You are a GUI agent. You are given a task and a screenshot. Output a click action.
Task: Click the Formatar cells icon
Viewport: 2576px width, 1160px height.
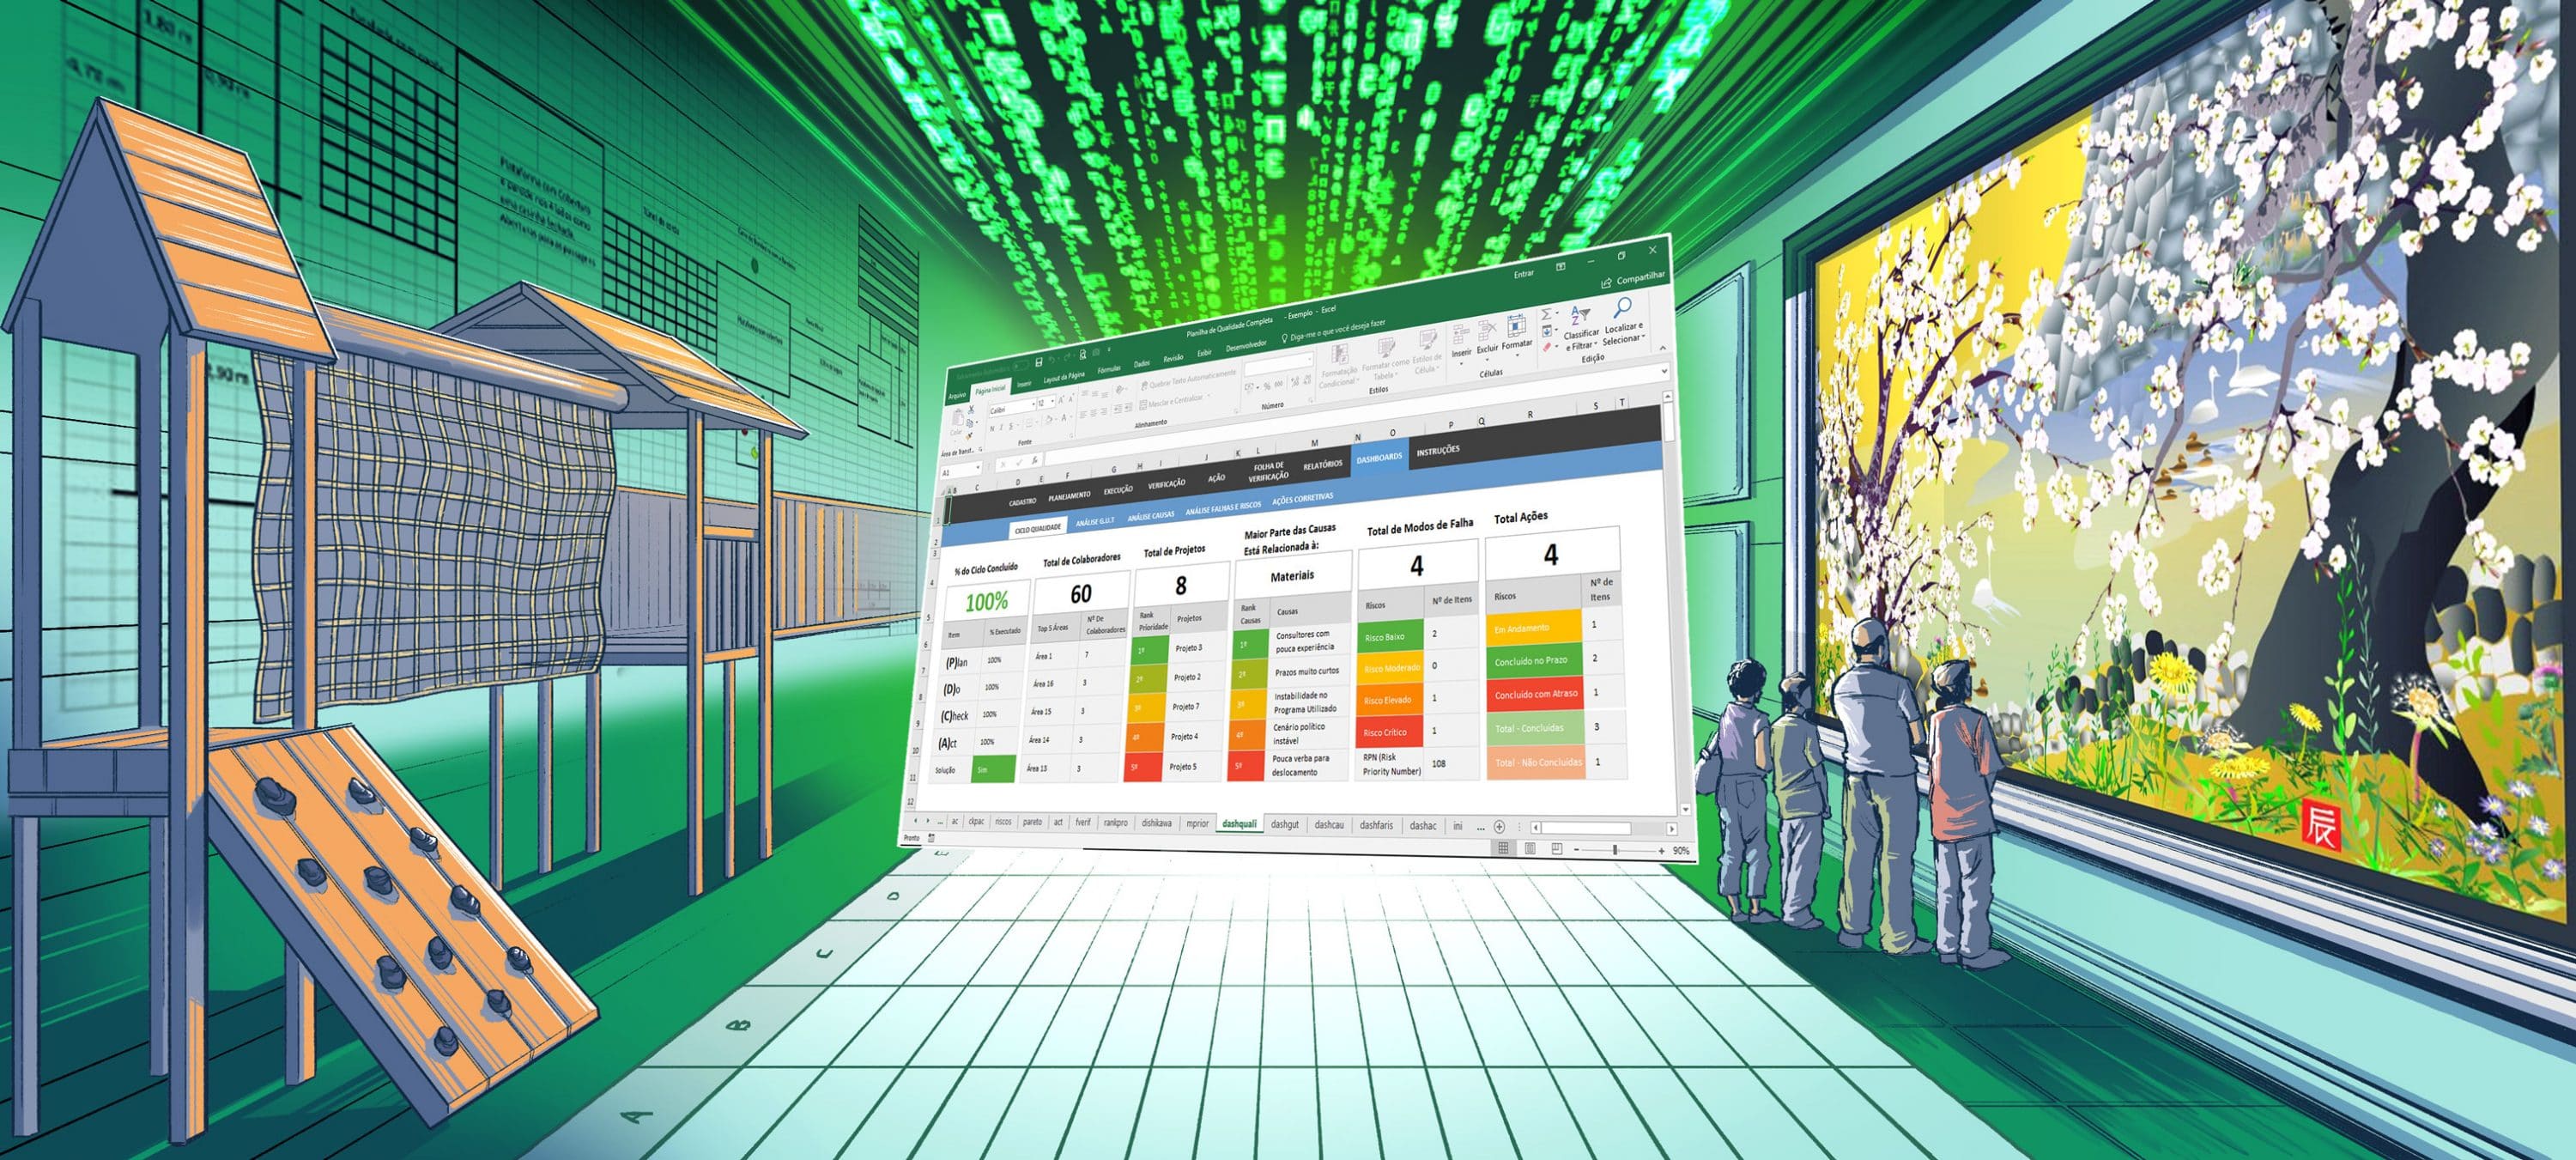[x=1516, y=325]
